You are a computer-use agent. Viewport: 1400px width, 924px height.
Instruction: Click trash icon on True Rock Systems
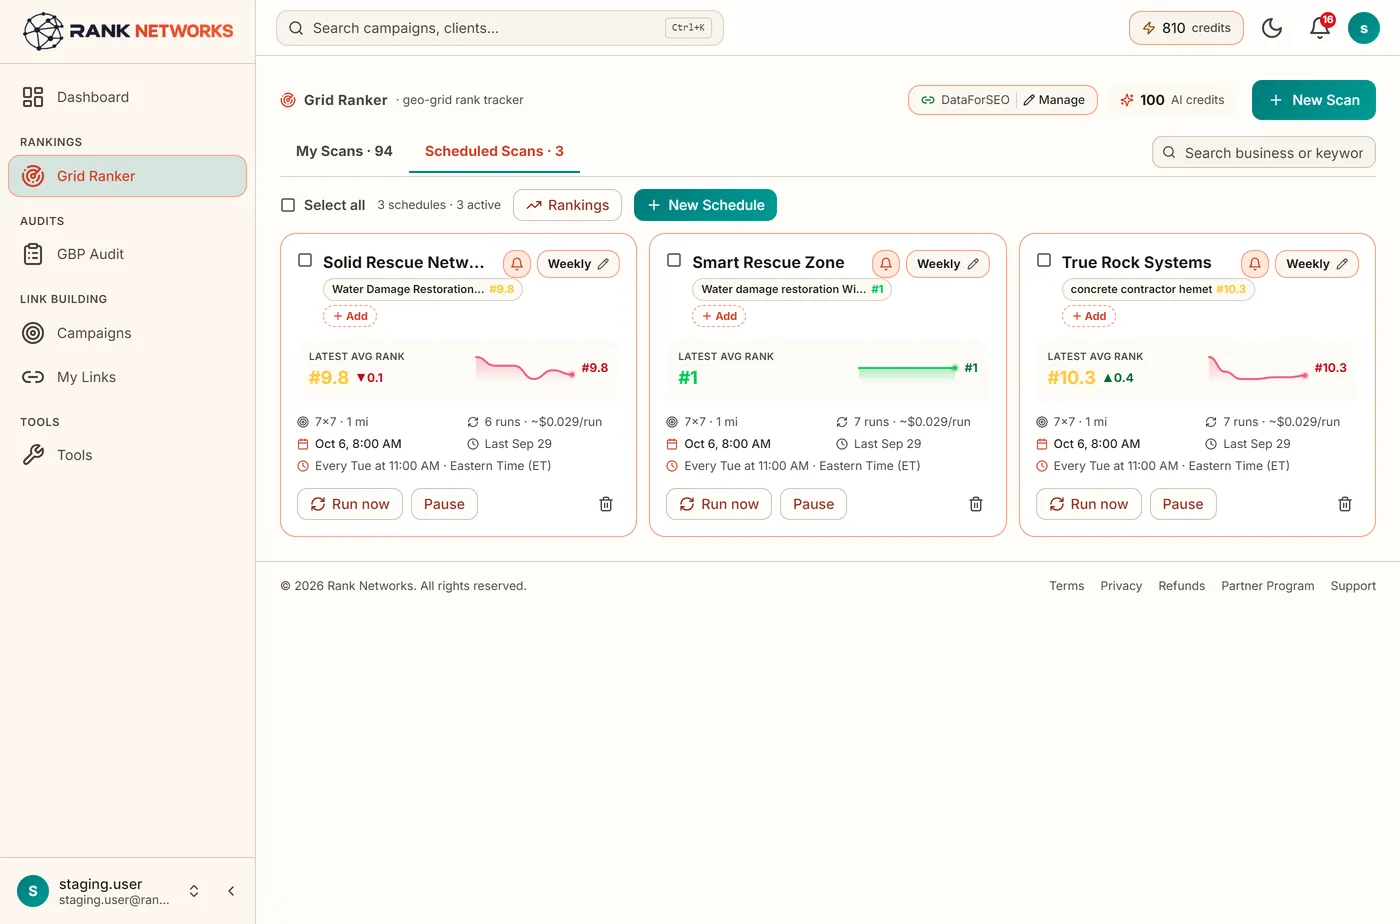[x=1345, y=504]
